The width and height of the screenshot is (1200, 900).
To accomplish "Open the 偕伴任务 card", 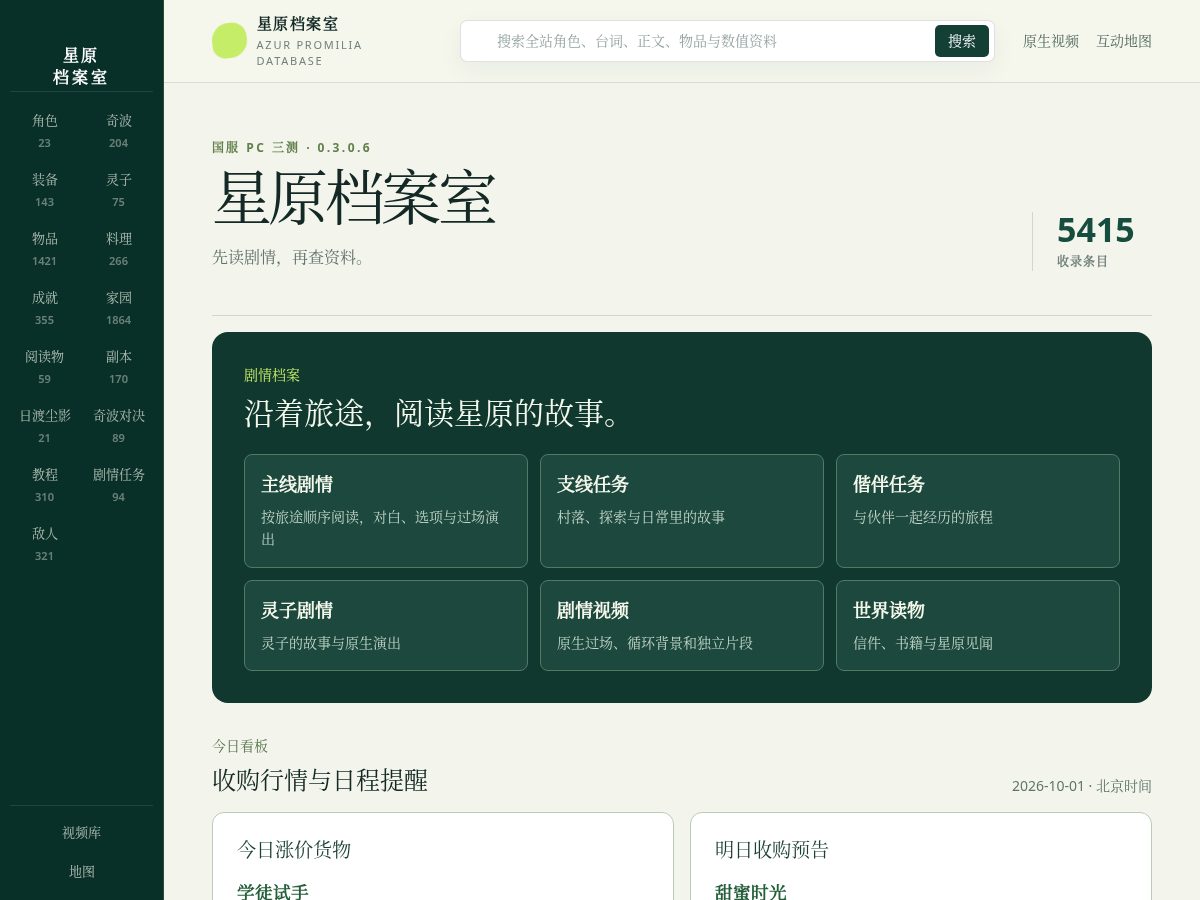I will click(x=978, y=511).
